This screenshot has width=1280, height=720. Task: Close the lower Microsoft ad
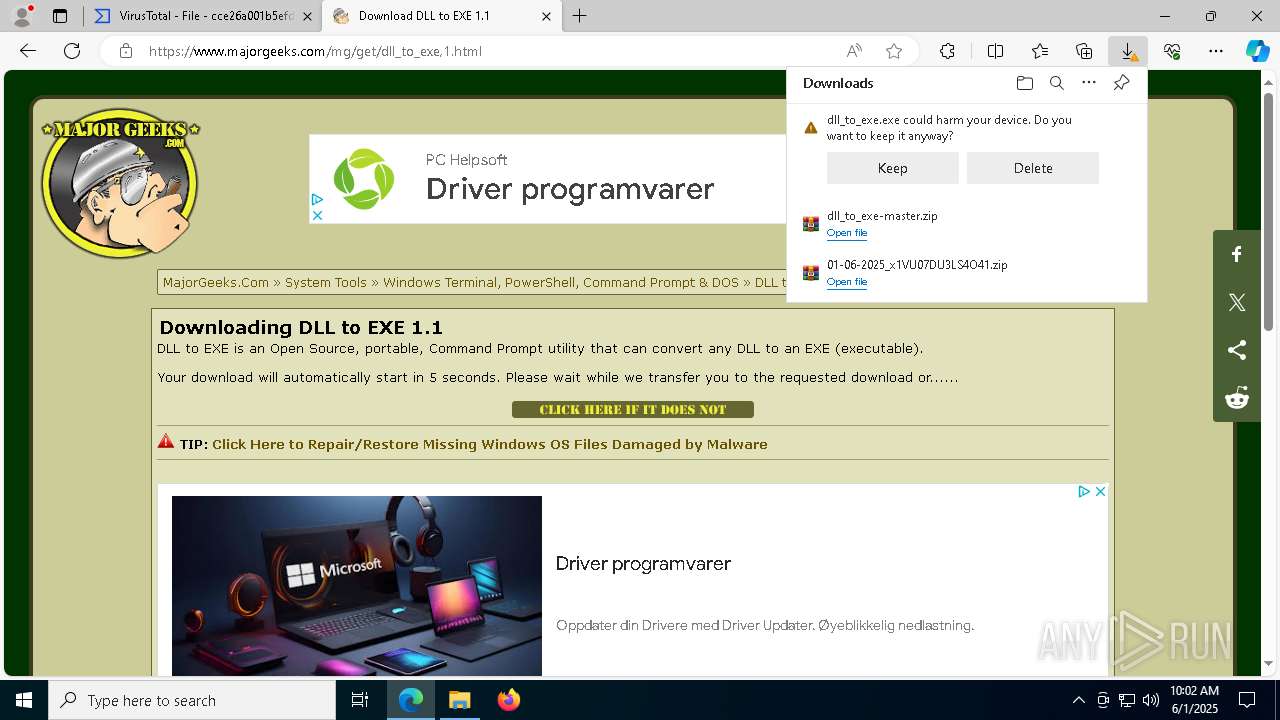(1100, 491)
